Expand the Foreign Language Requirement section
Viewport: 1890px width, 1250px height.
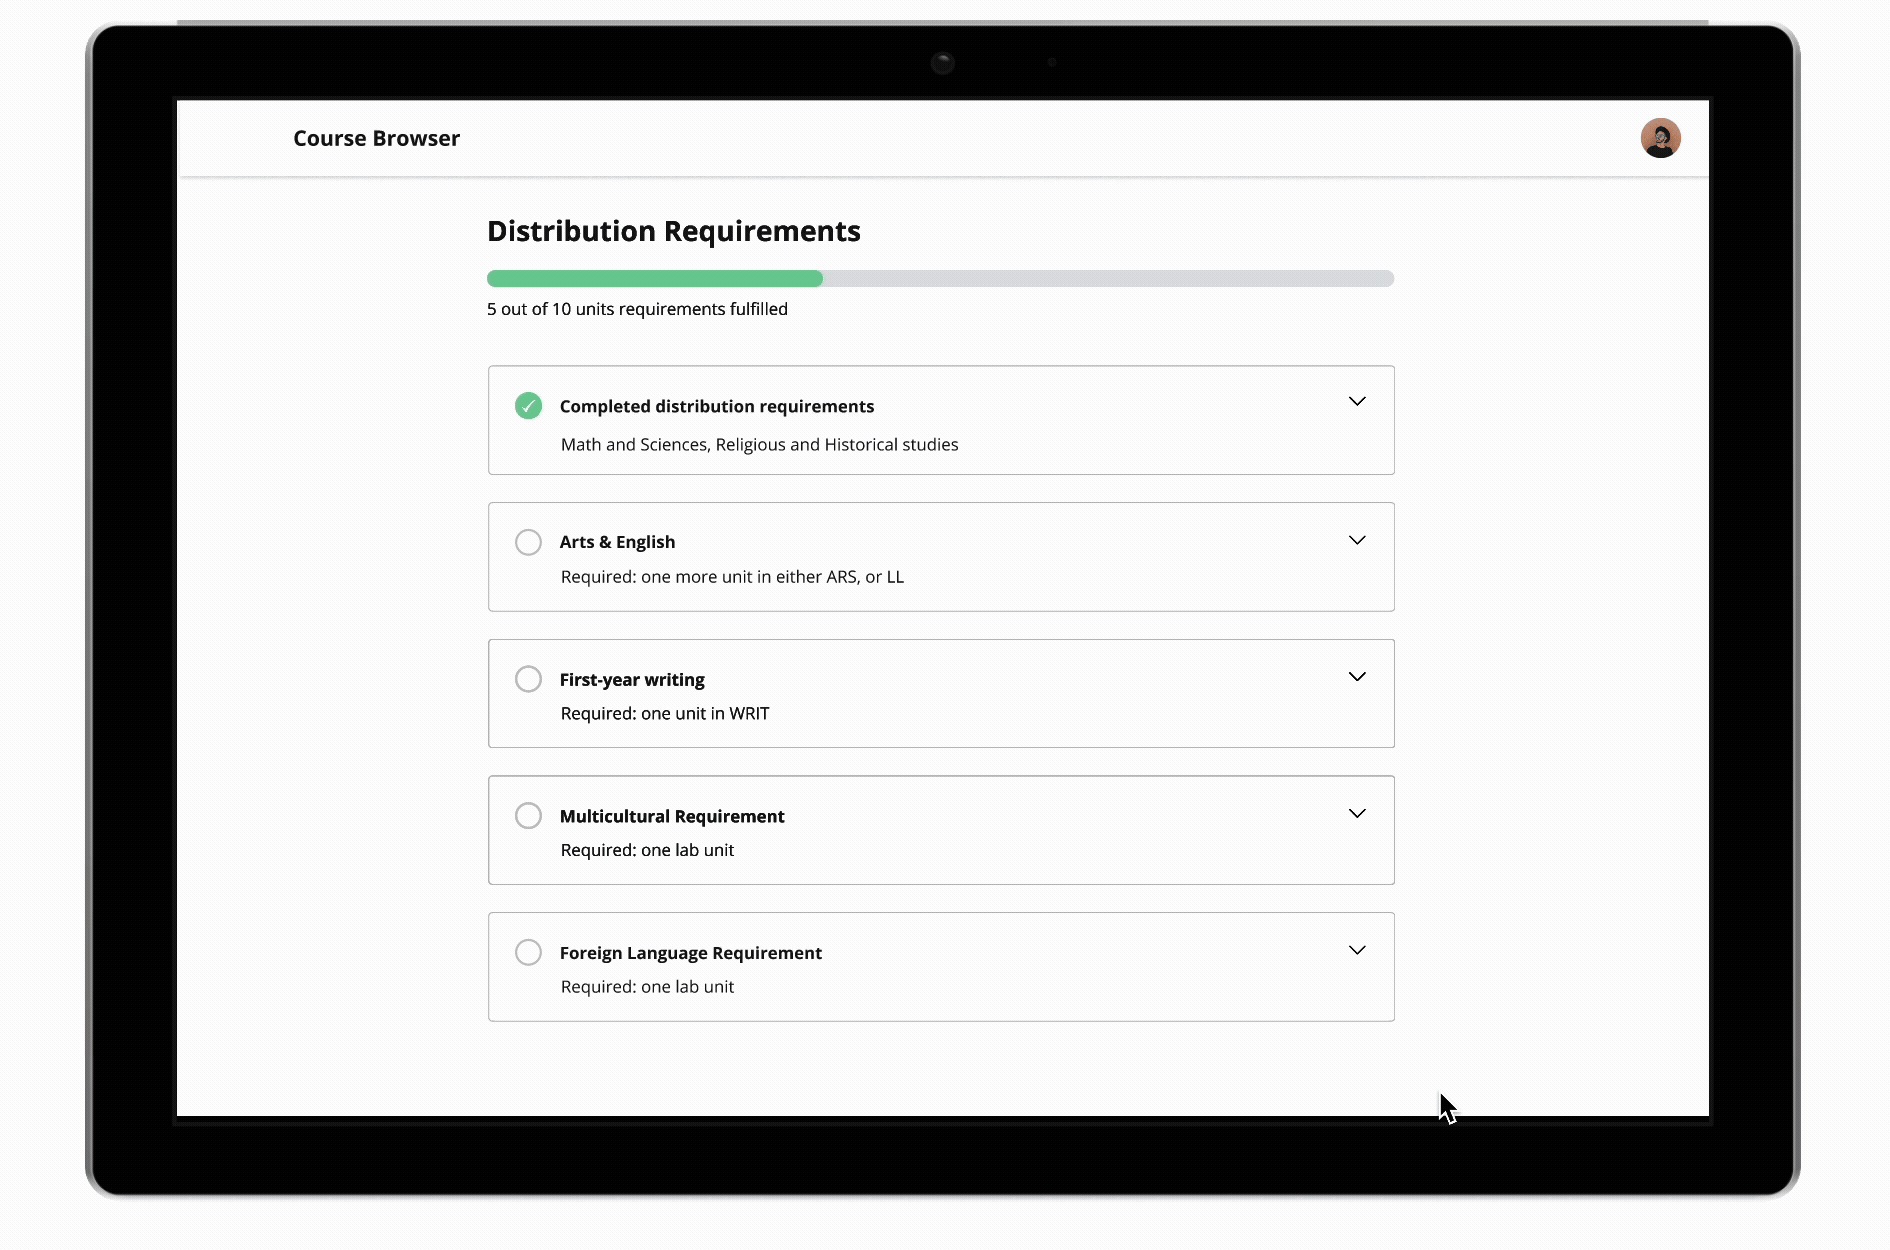coord(1357,950)
